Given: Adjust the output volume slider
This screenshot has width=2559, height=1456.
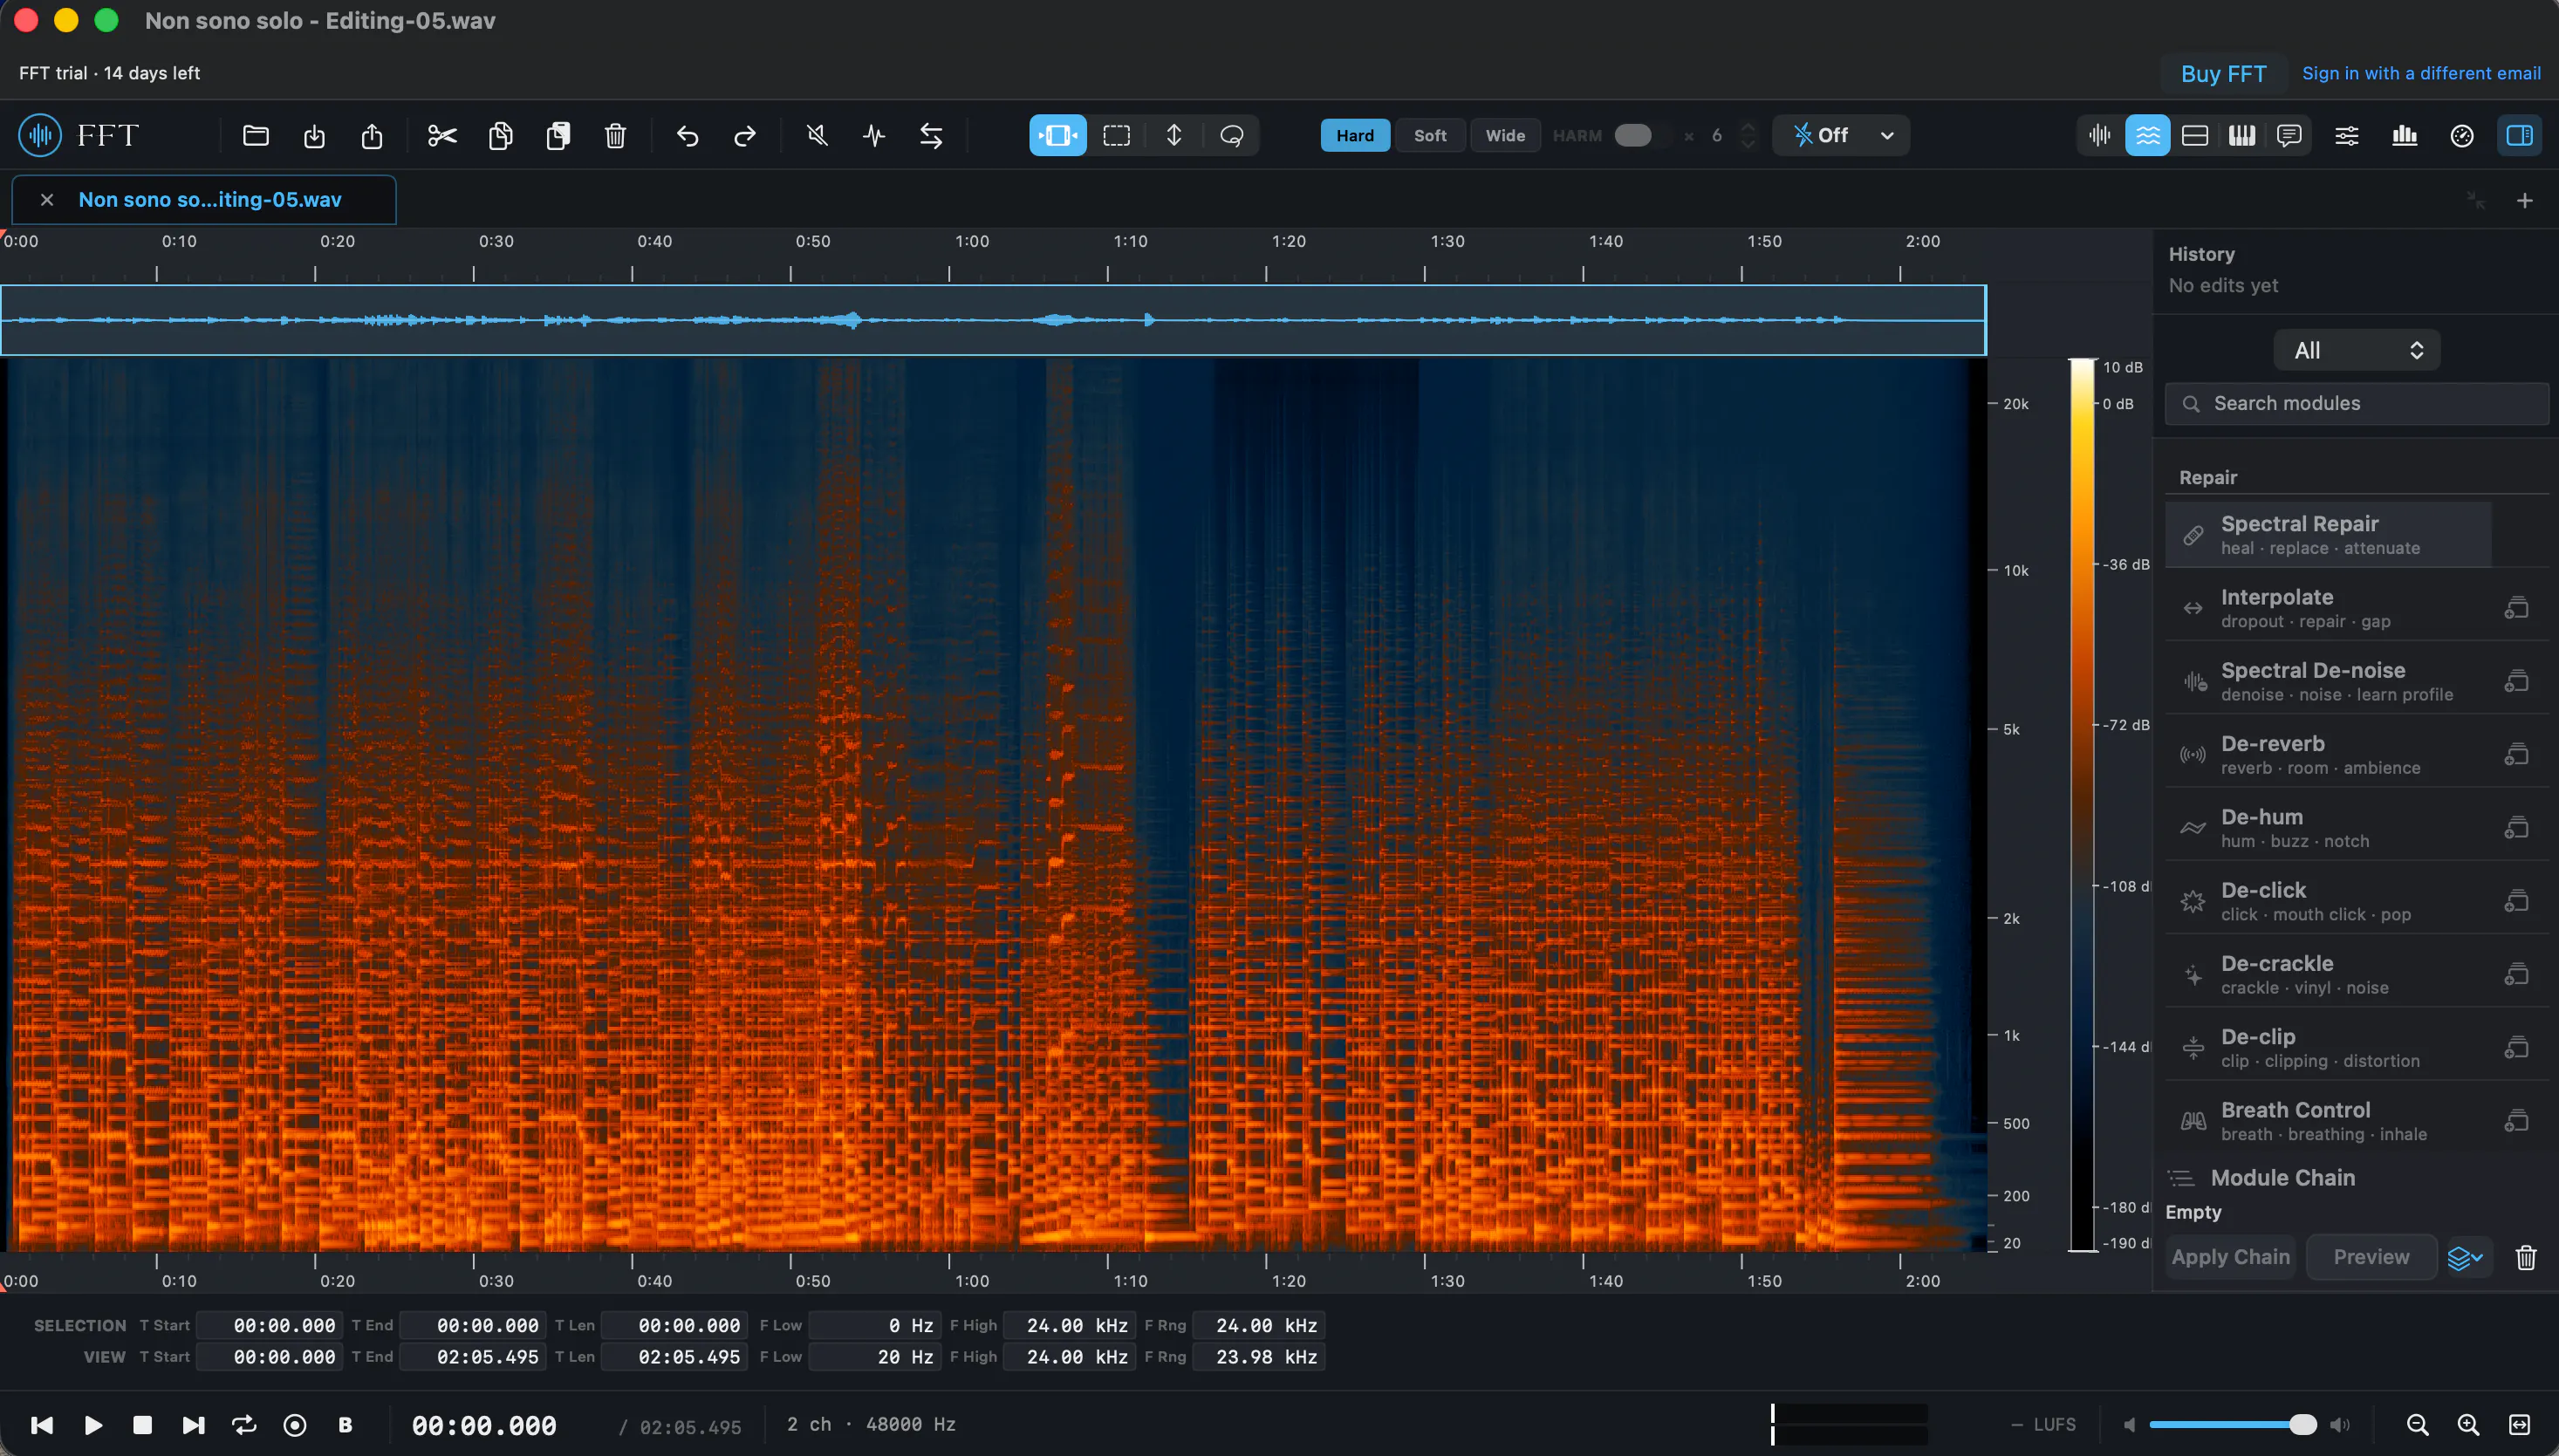Looking at the screenshot, I should click(x=2232, y=1425).
